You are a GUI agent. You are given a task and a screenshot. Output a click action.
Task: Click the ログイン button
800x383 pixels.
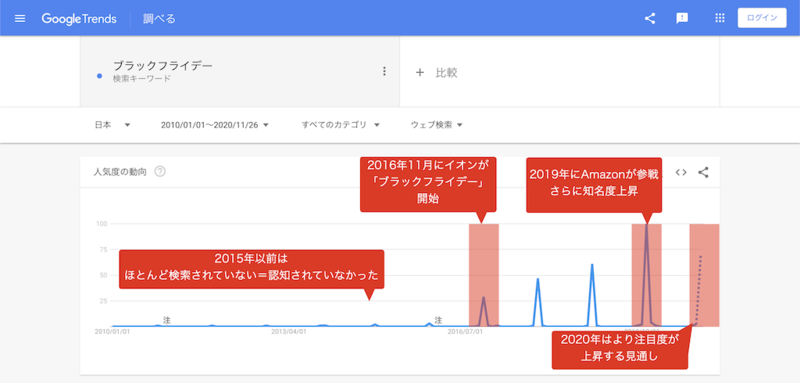point(762,18)
